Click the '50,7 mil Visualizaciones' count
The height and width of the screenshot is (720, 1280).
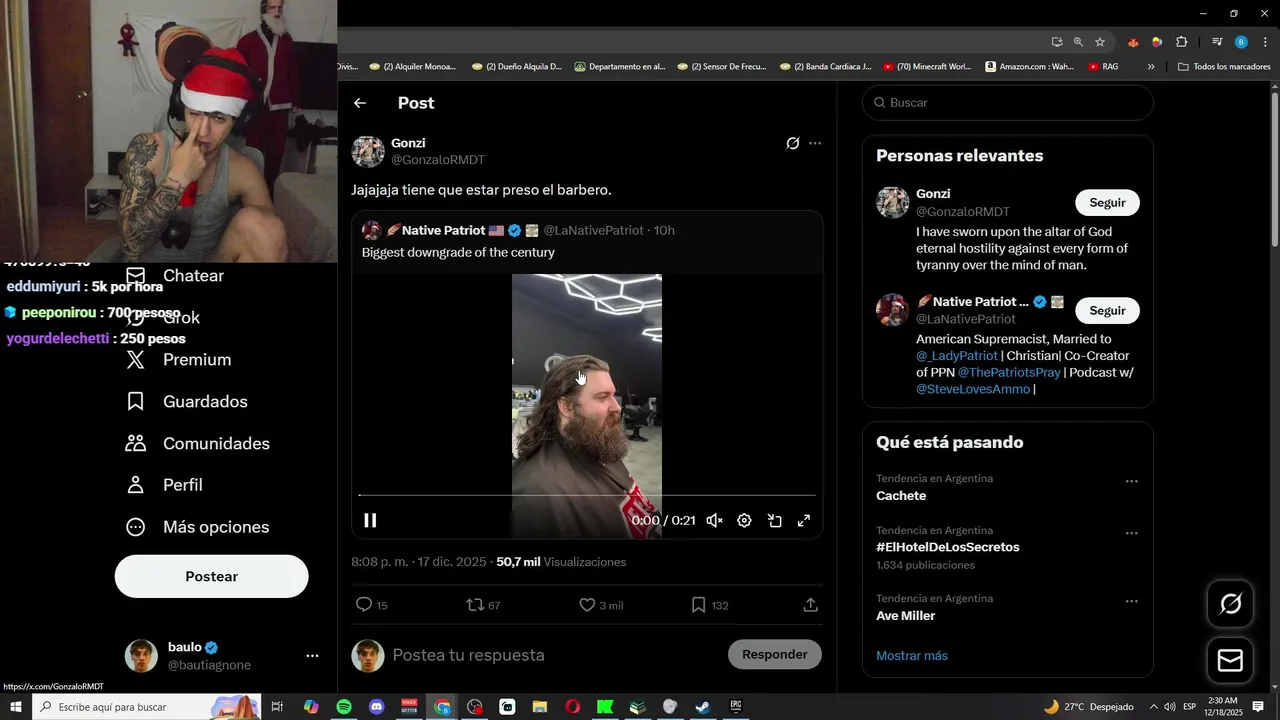561,562
